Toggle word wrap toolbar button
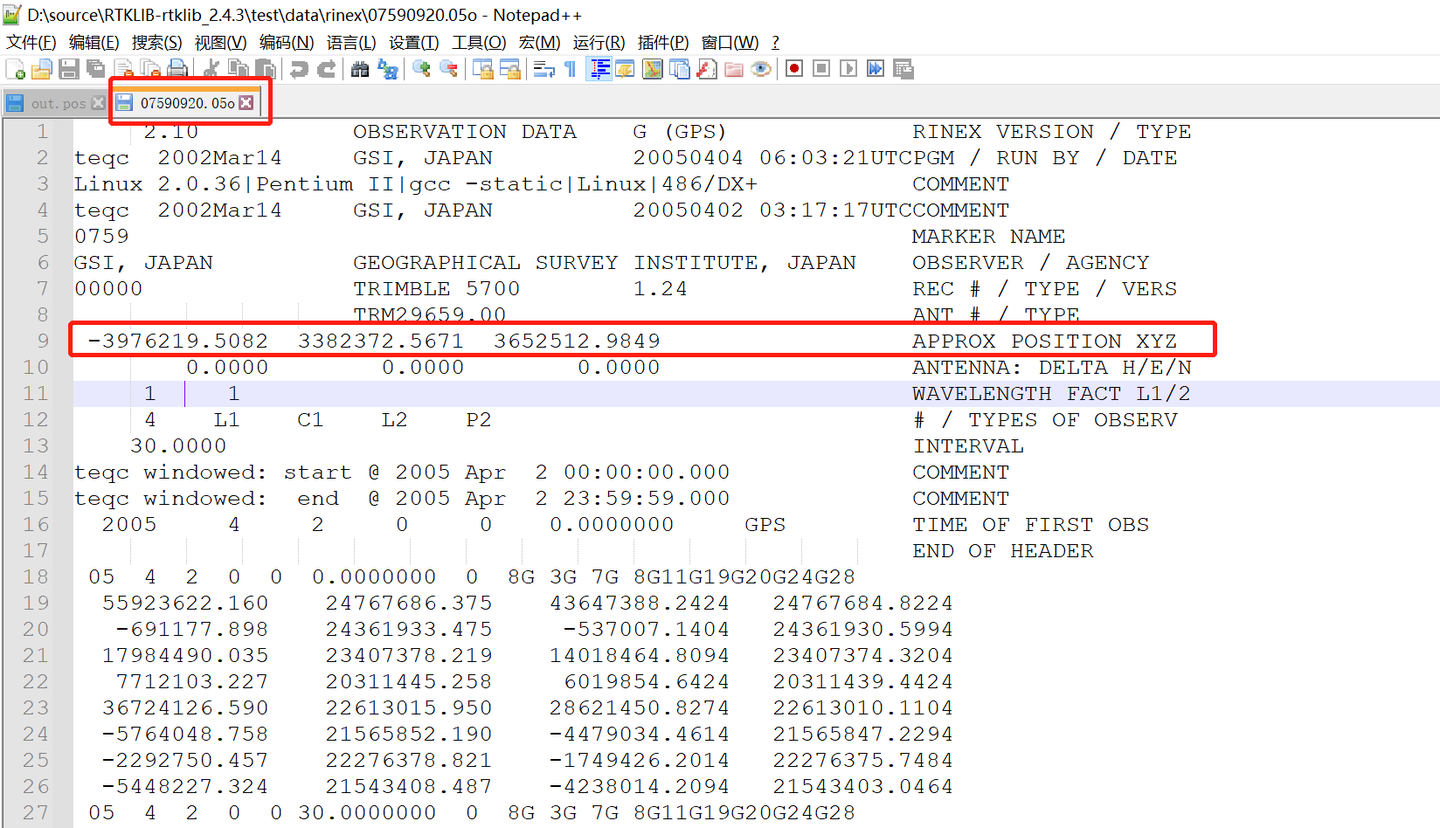This screenshot has height=828, width=1440. pos(544,69)
